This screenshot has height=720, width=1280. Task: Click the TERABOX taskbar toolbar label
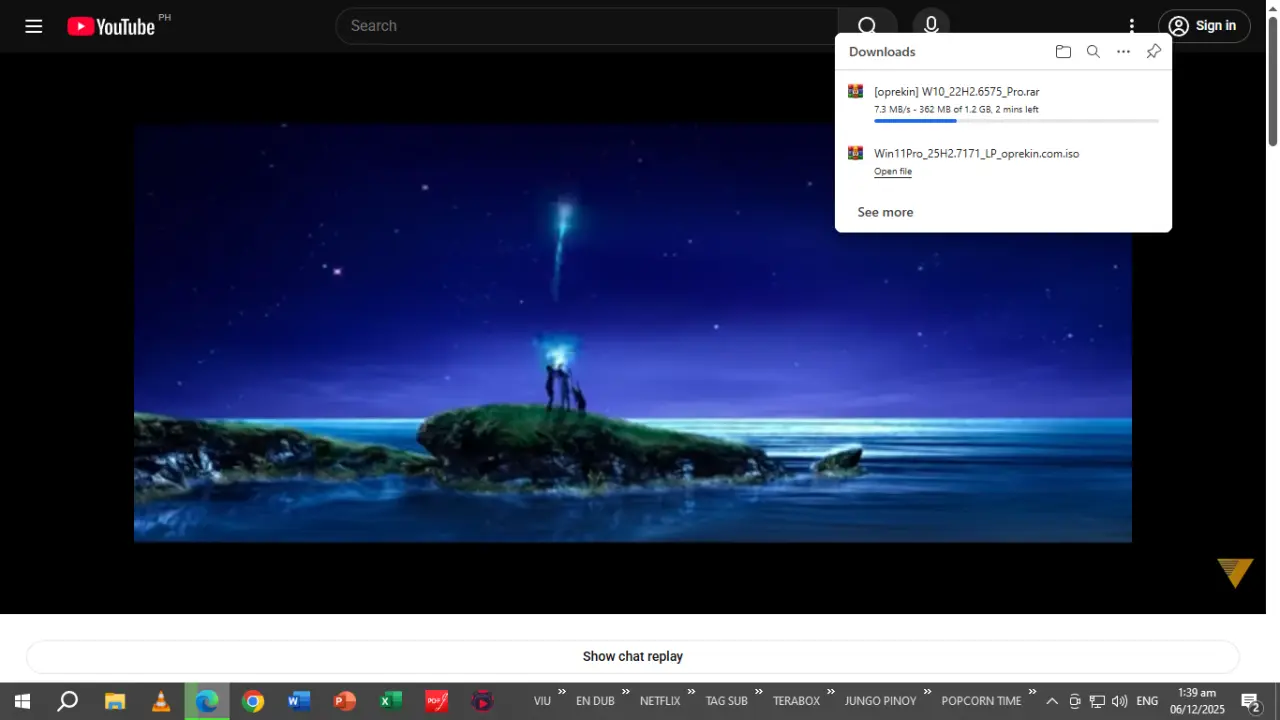pos(796,701)
